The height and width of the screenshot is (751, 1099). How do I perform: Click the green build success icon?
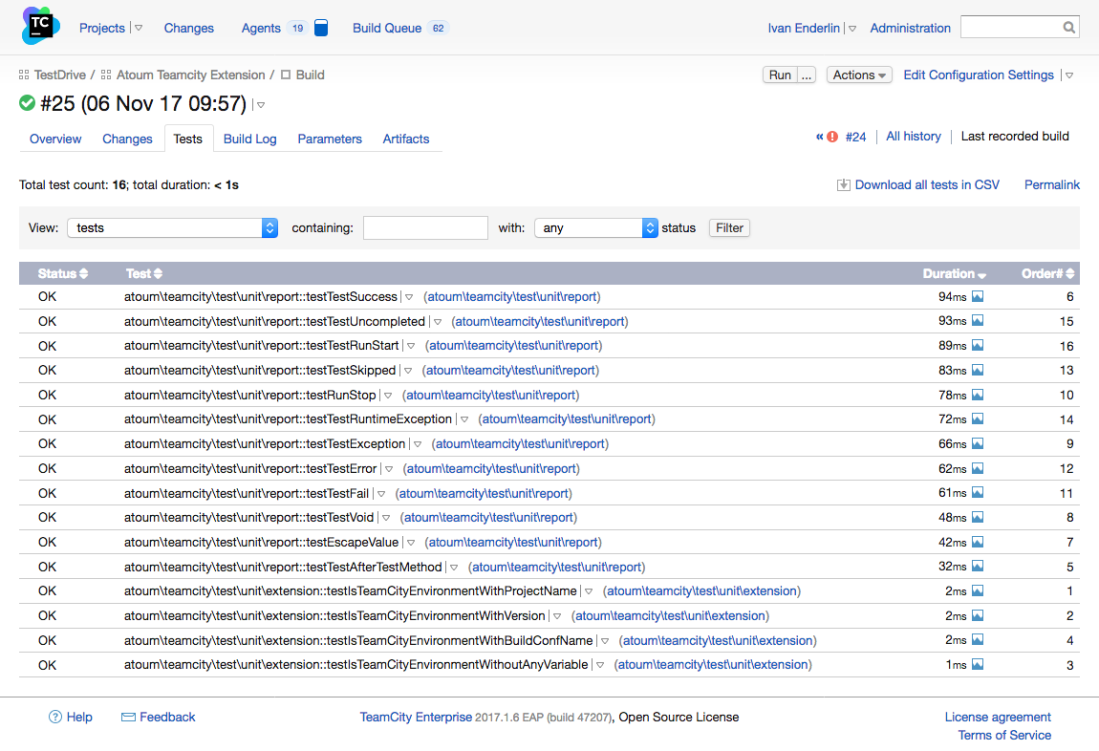tap(27, 103)
